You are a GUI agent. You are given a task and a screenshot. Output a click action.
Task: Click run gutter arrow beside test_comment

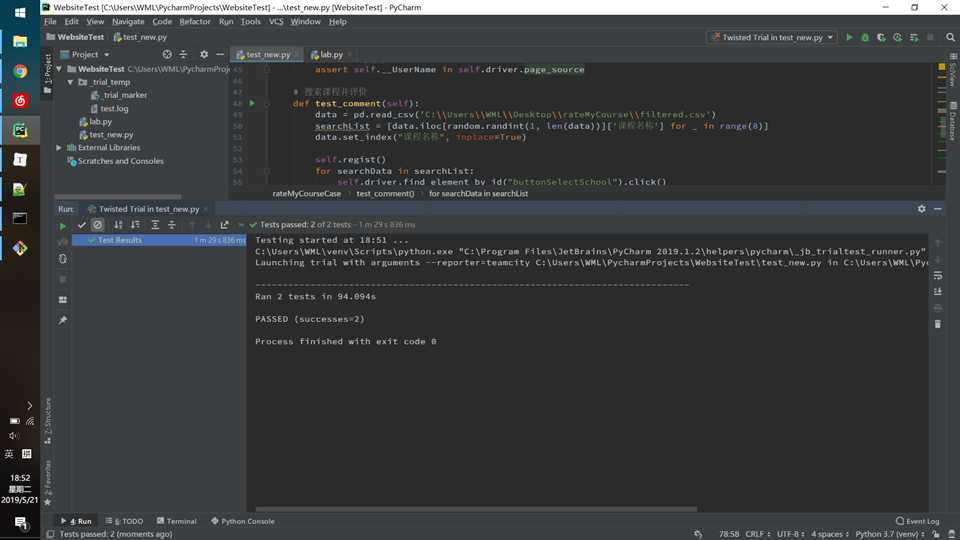(x=252, y=103)
